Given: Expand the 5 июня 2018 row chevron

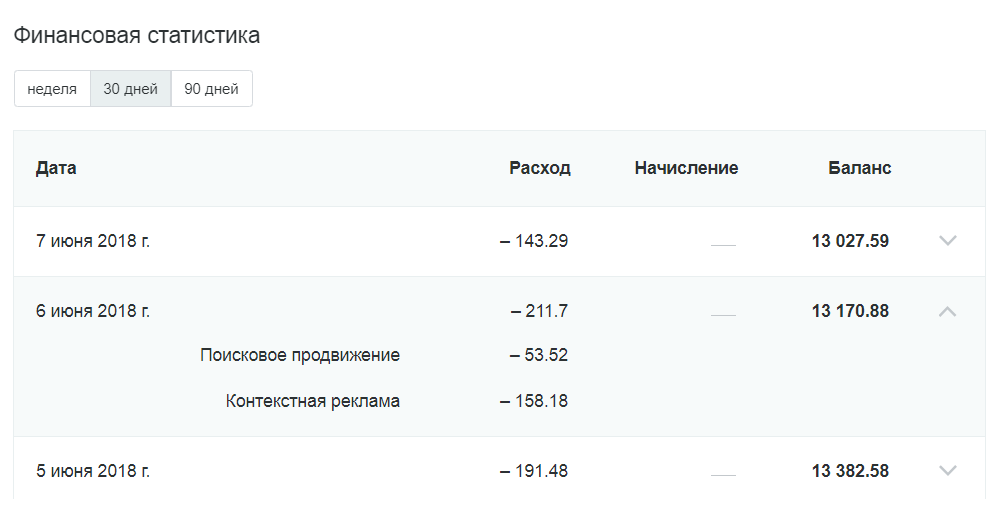Looking at the screenshot, I should pos(948,471).
